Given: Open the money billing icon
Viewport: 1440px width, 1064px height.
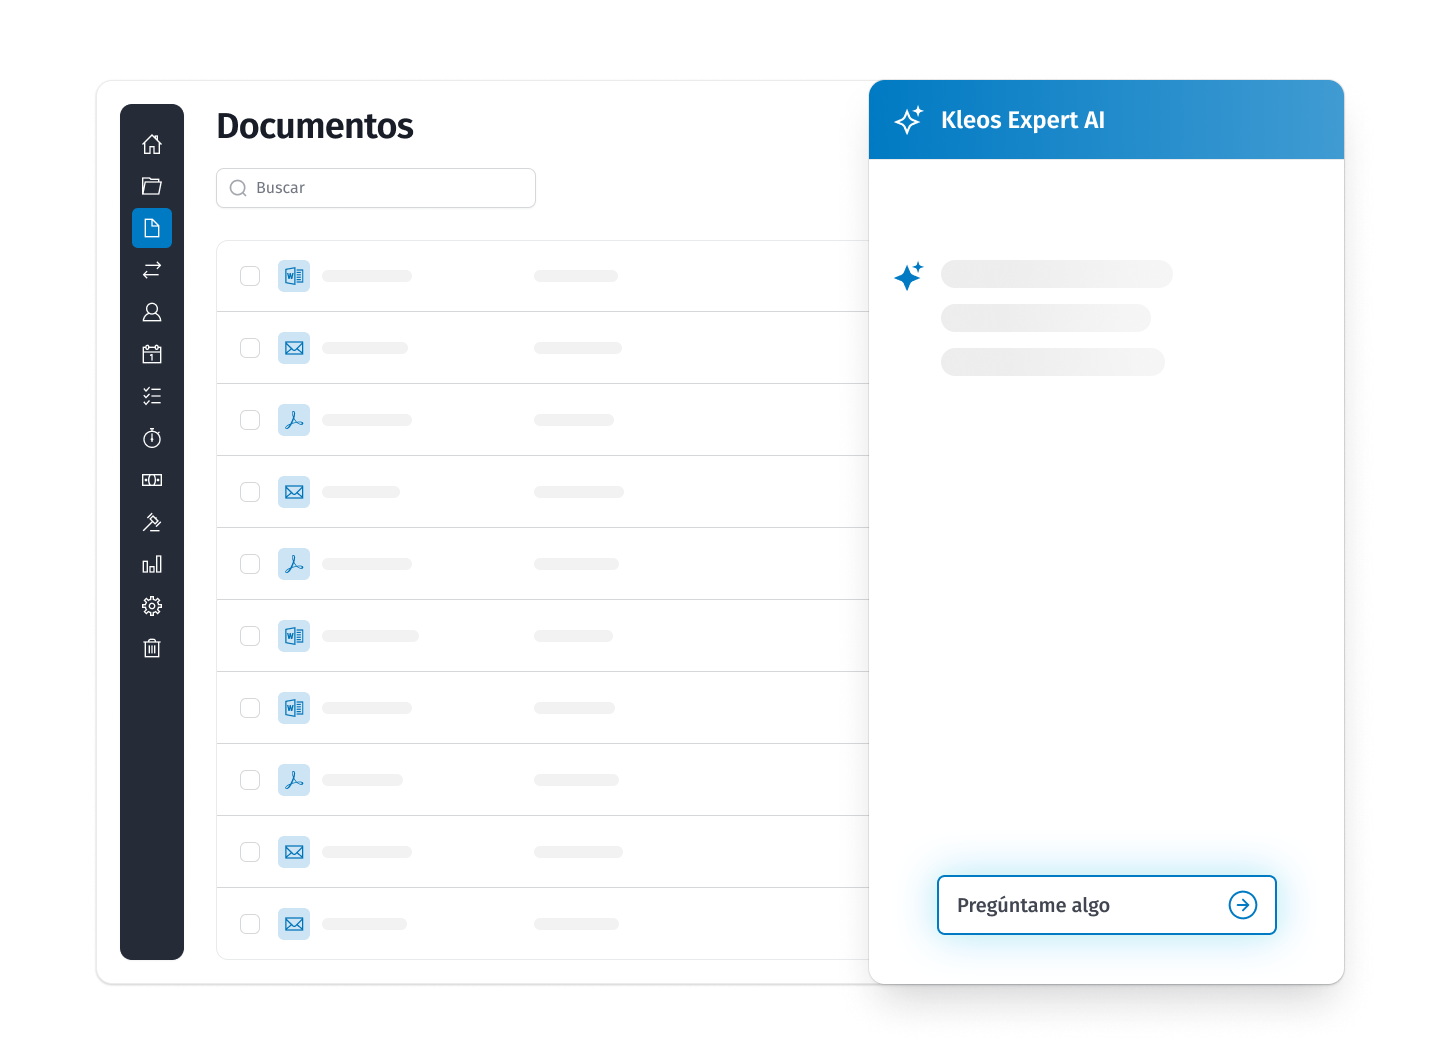Looking at the screenshot, I should [x=152, y=480].
